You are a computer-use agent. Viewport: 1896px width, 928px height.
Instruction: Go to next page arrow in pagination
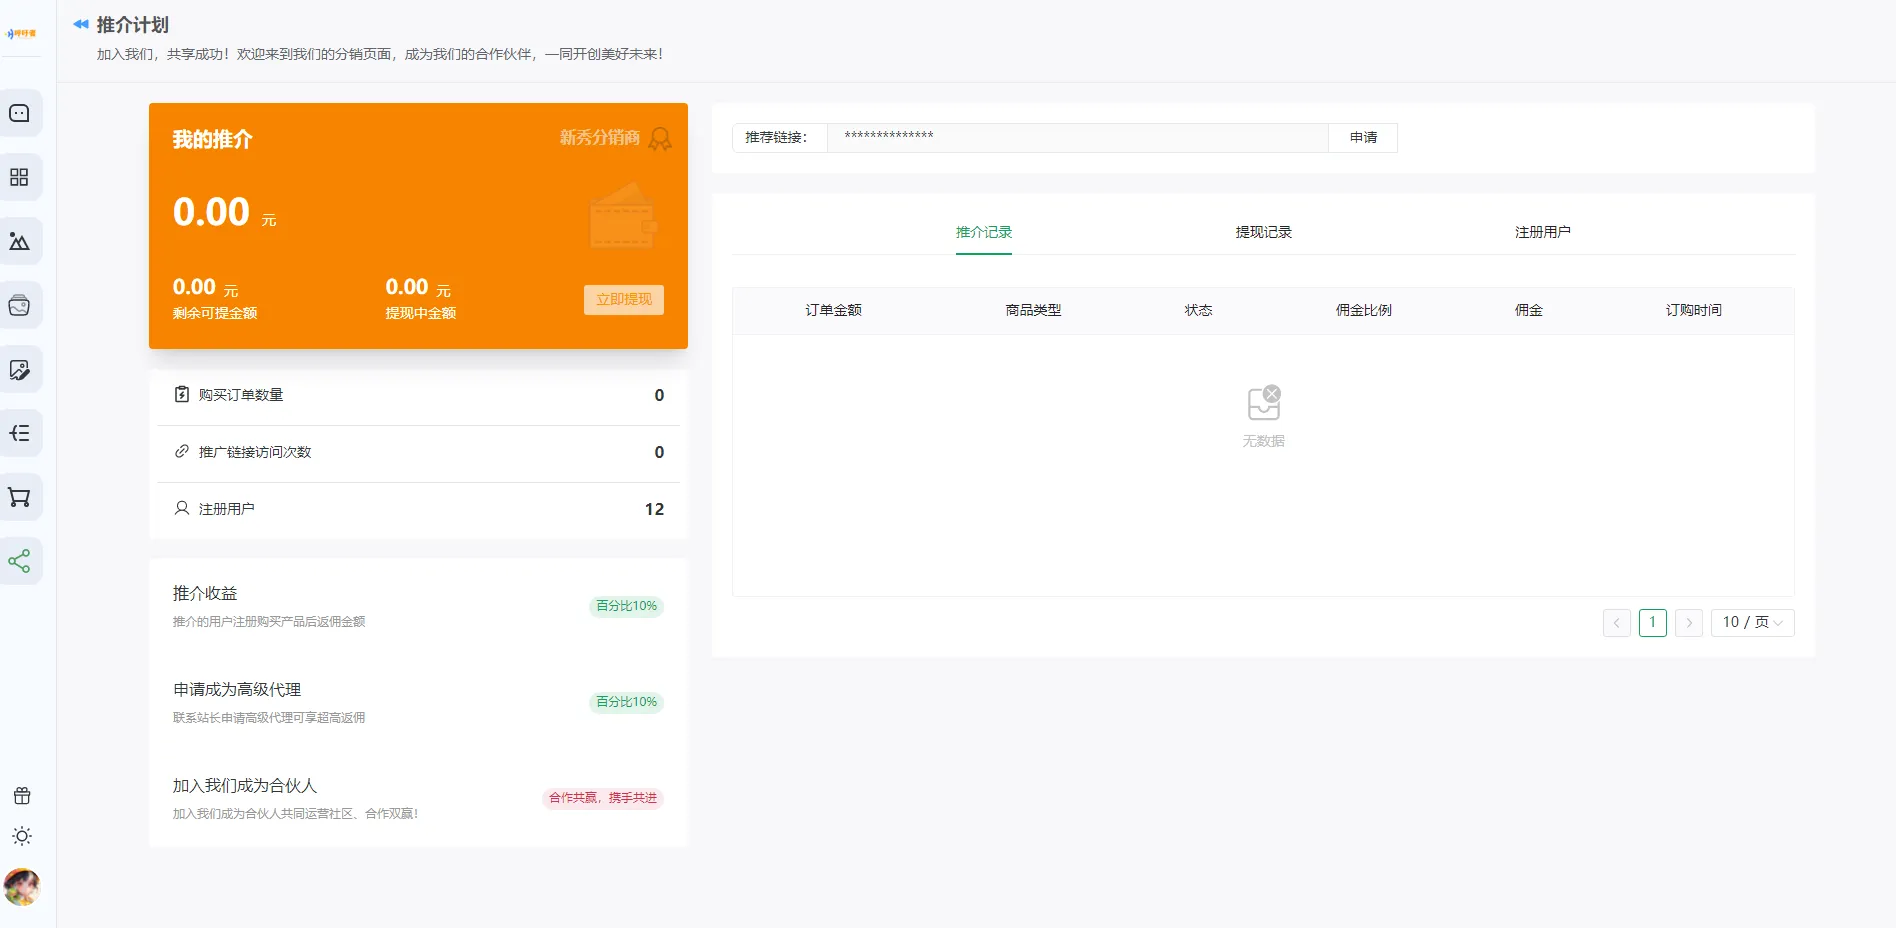pyautogui.click(x=1689, y=622)
